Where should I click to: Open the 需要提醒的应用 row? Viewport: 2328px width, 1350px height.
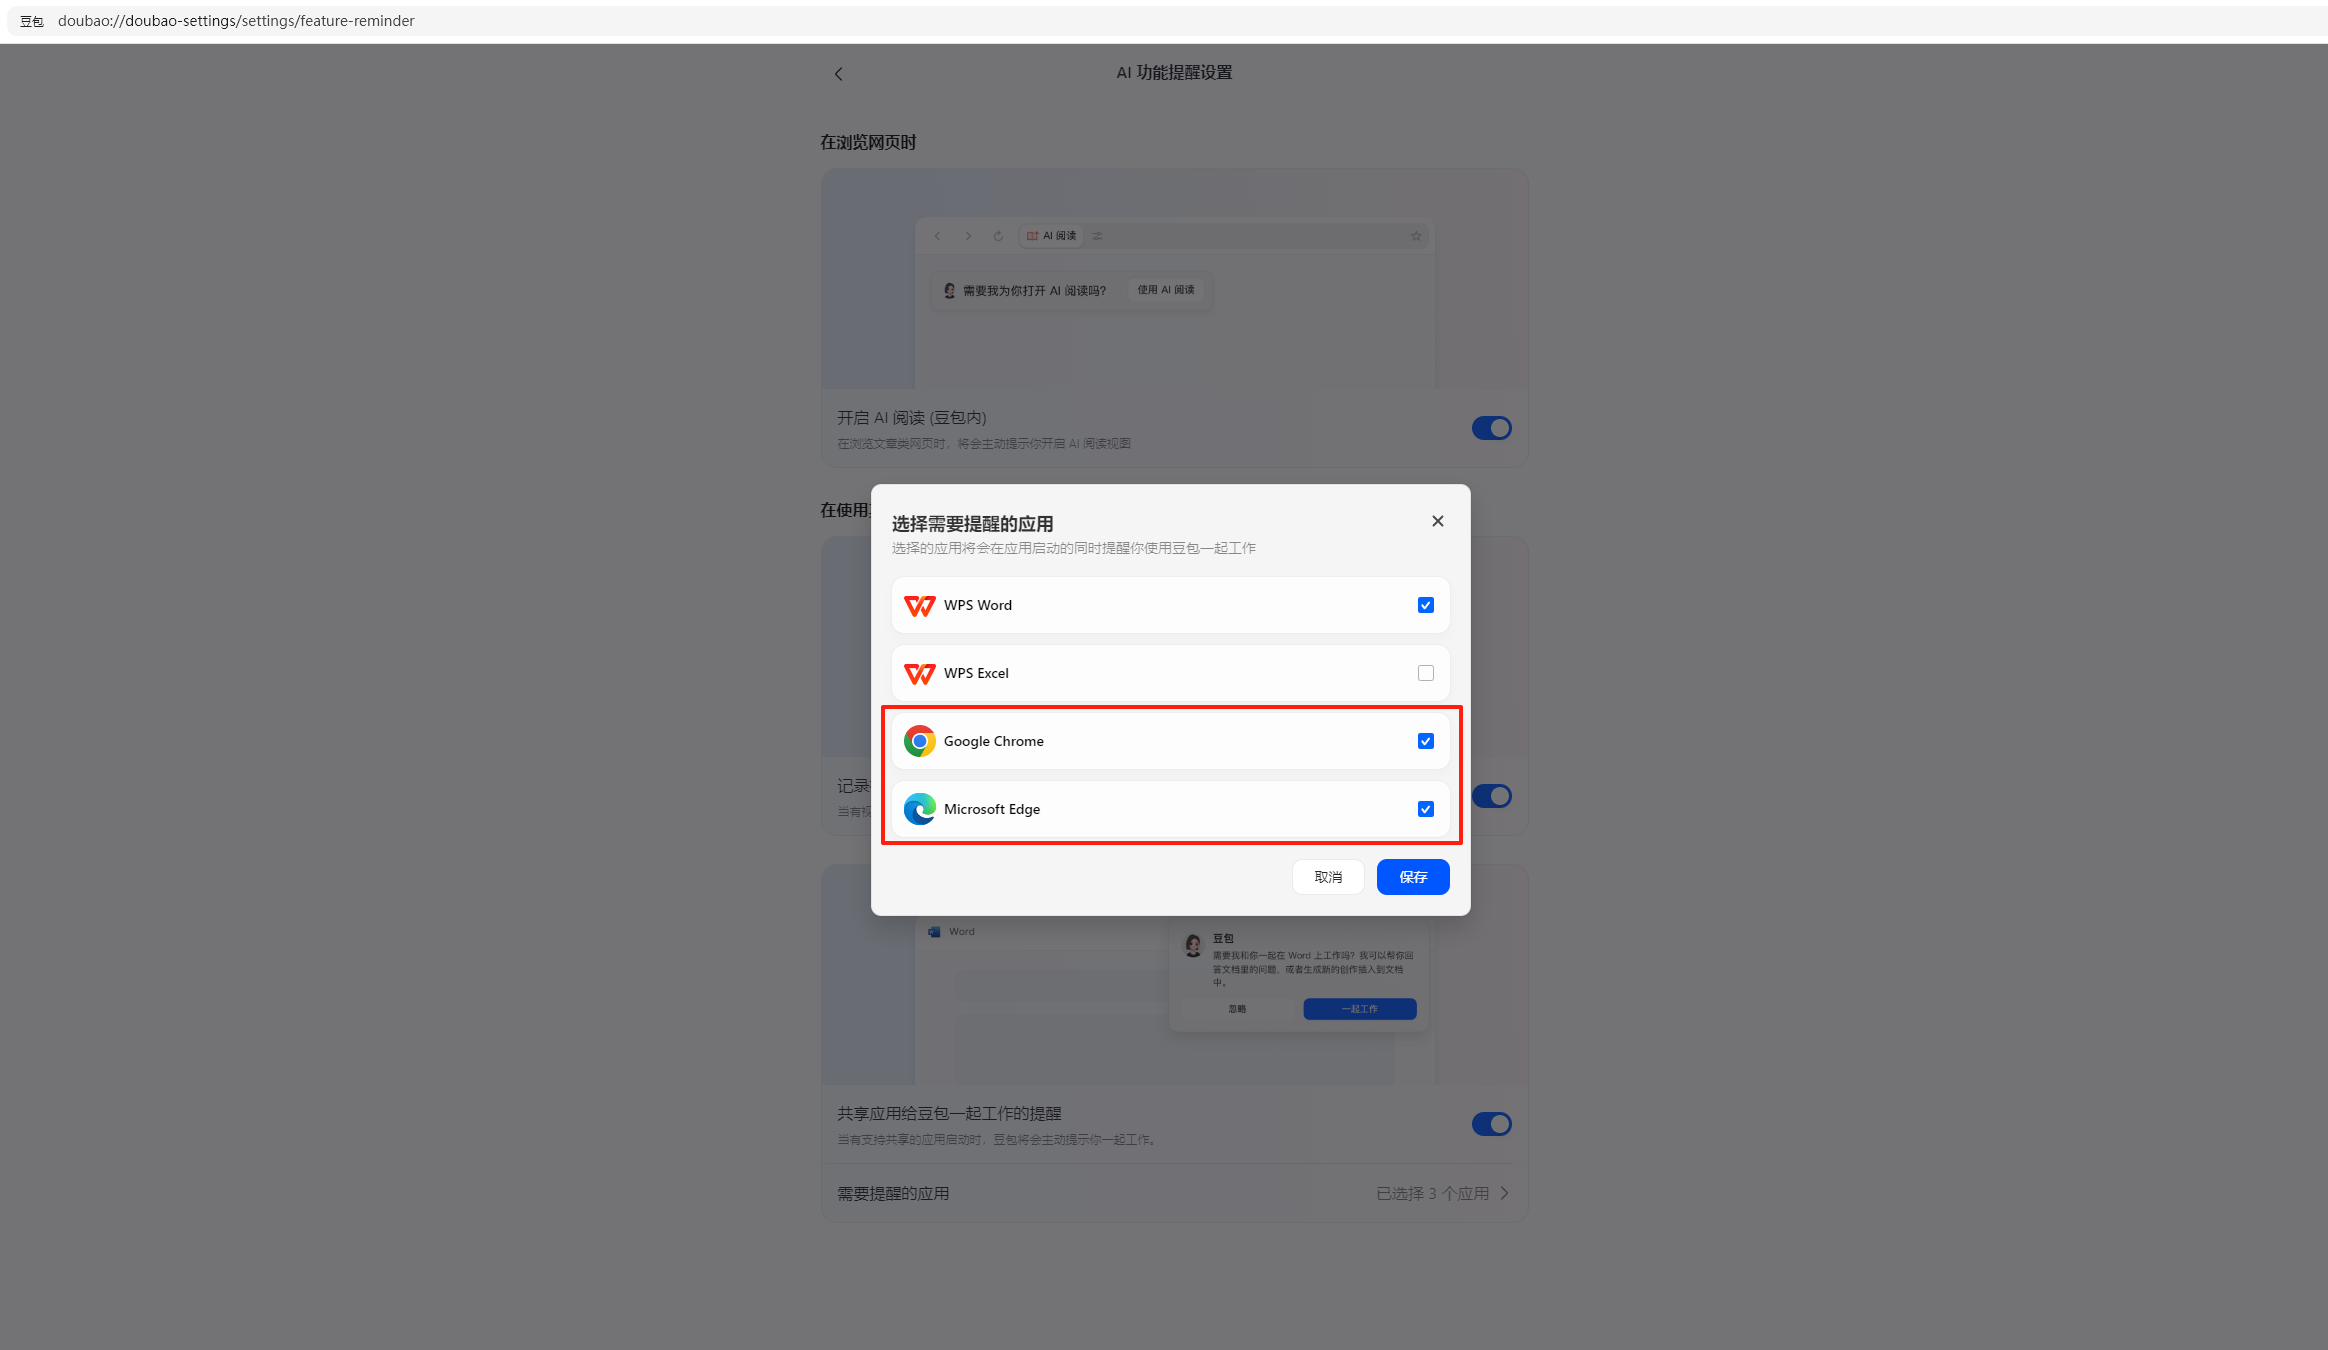pos(1174,1193)
